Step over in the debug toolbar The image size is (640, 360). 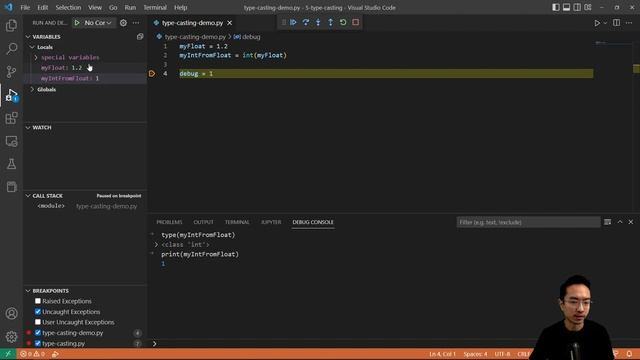point(306,22)
